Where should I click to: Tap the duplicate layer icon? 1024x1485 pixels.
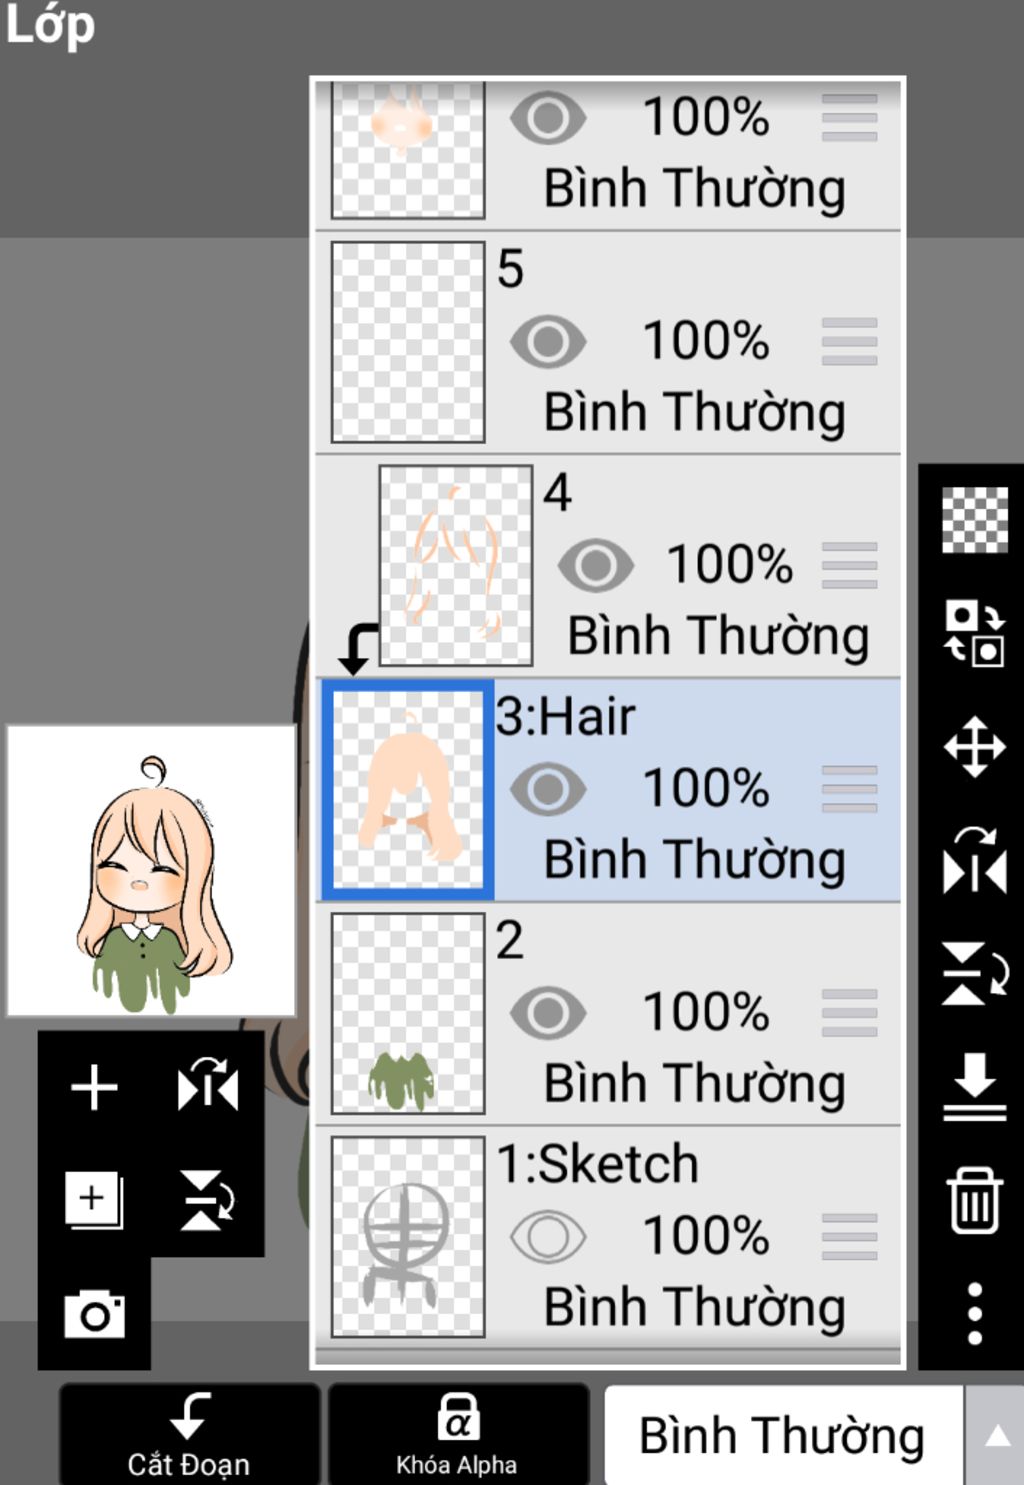[95, 1199]
